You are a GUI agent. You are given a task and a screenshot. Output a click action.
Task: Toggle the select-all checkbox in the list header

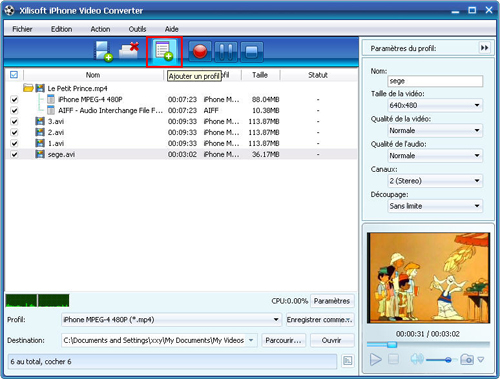pos(14,75)
